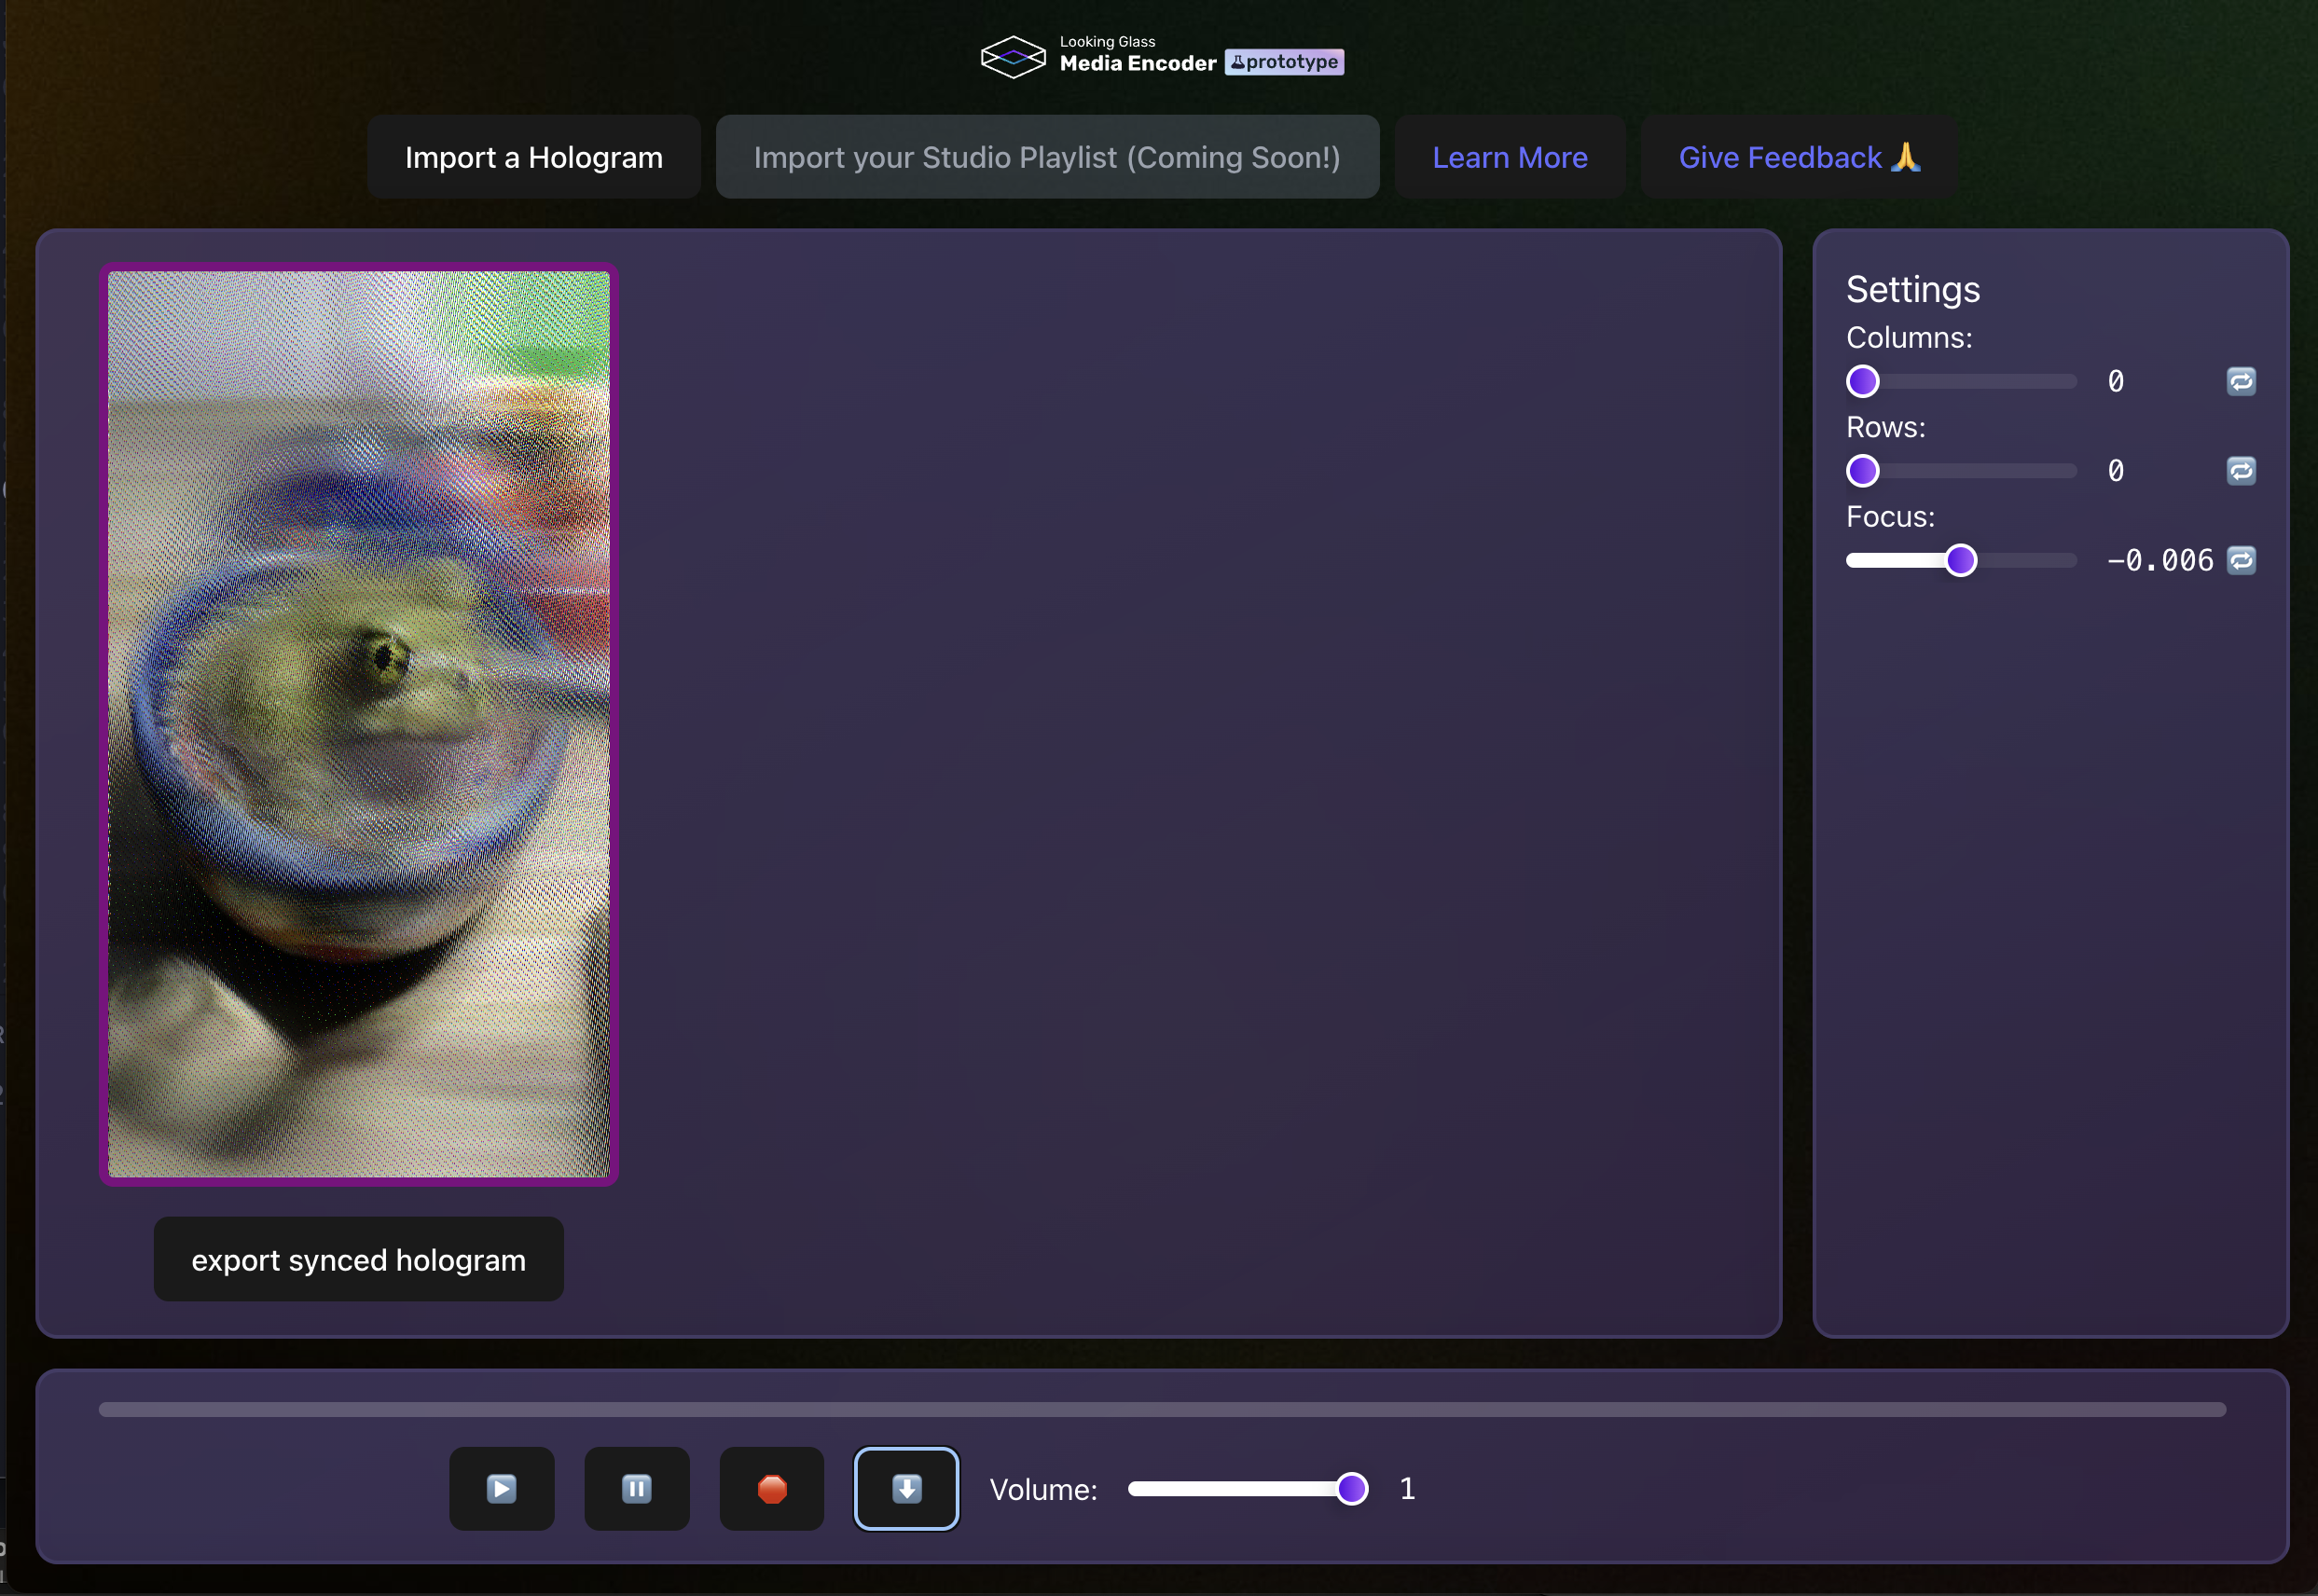This screenshot has width=2318, height=1596.
Task: Open the Give Feedback link
Action: click(x=1798, y=157)
